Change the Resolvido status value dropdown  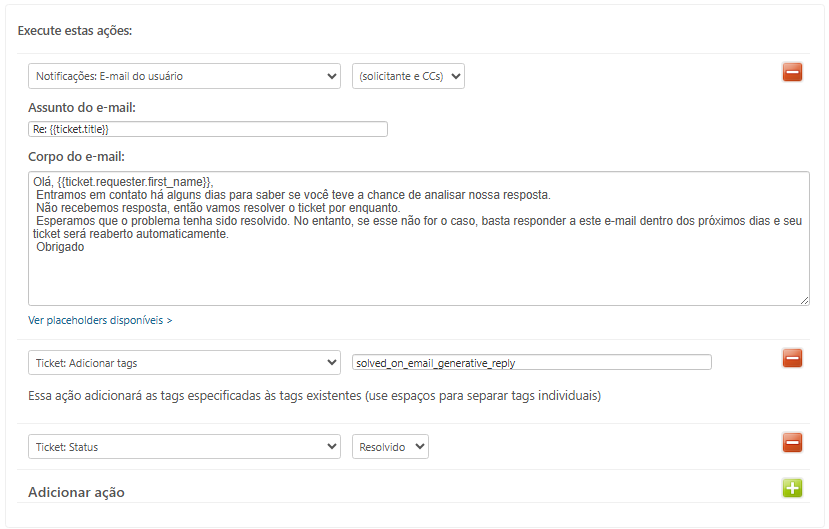pos(390,447)
